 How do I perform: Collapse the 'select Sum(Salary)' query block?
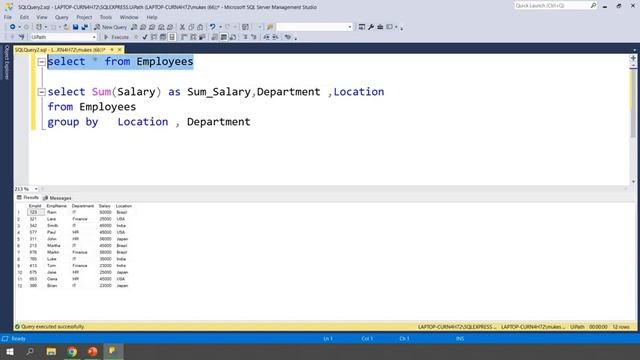41,92
